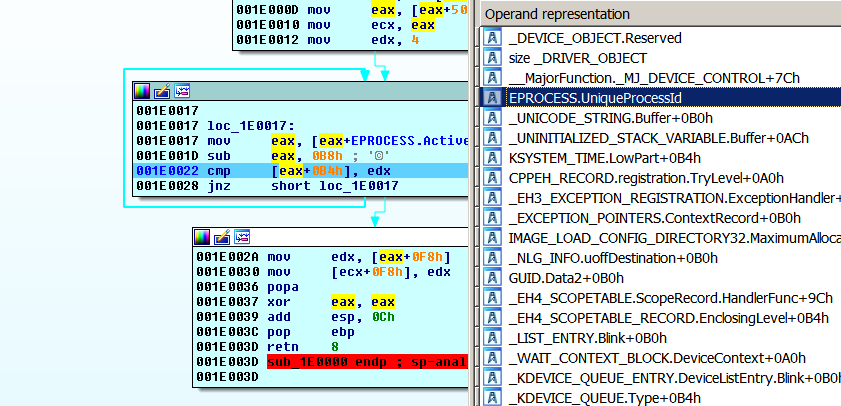Choose size _DRIVER_OBJECT entry
The width and height of the screenshot is (841, 406).
[x=567, y=57]
